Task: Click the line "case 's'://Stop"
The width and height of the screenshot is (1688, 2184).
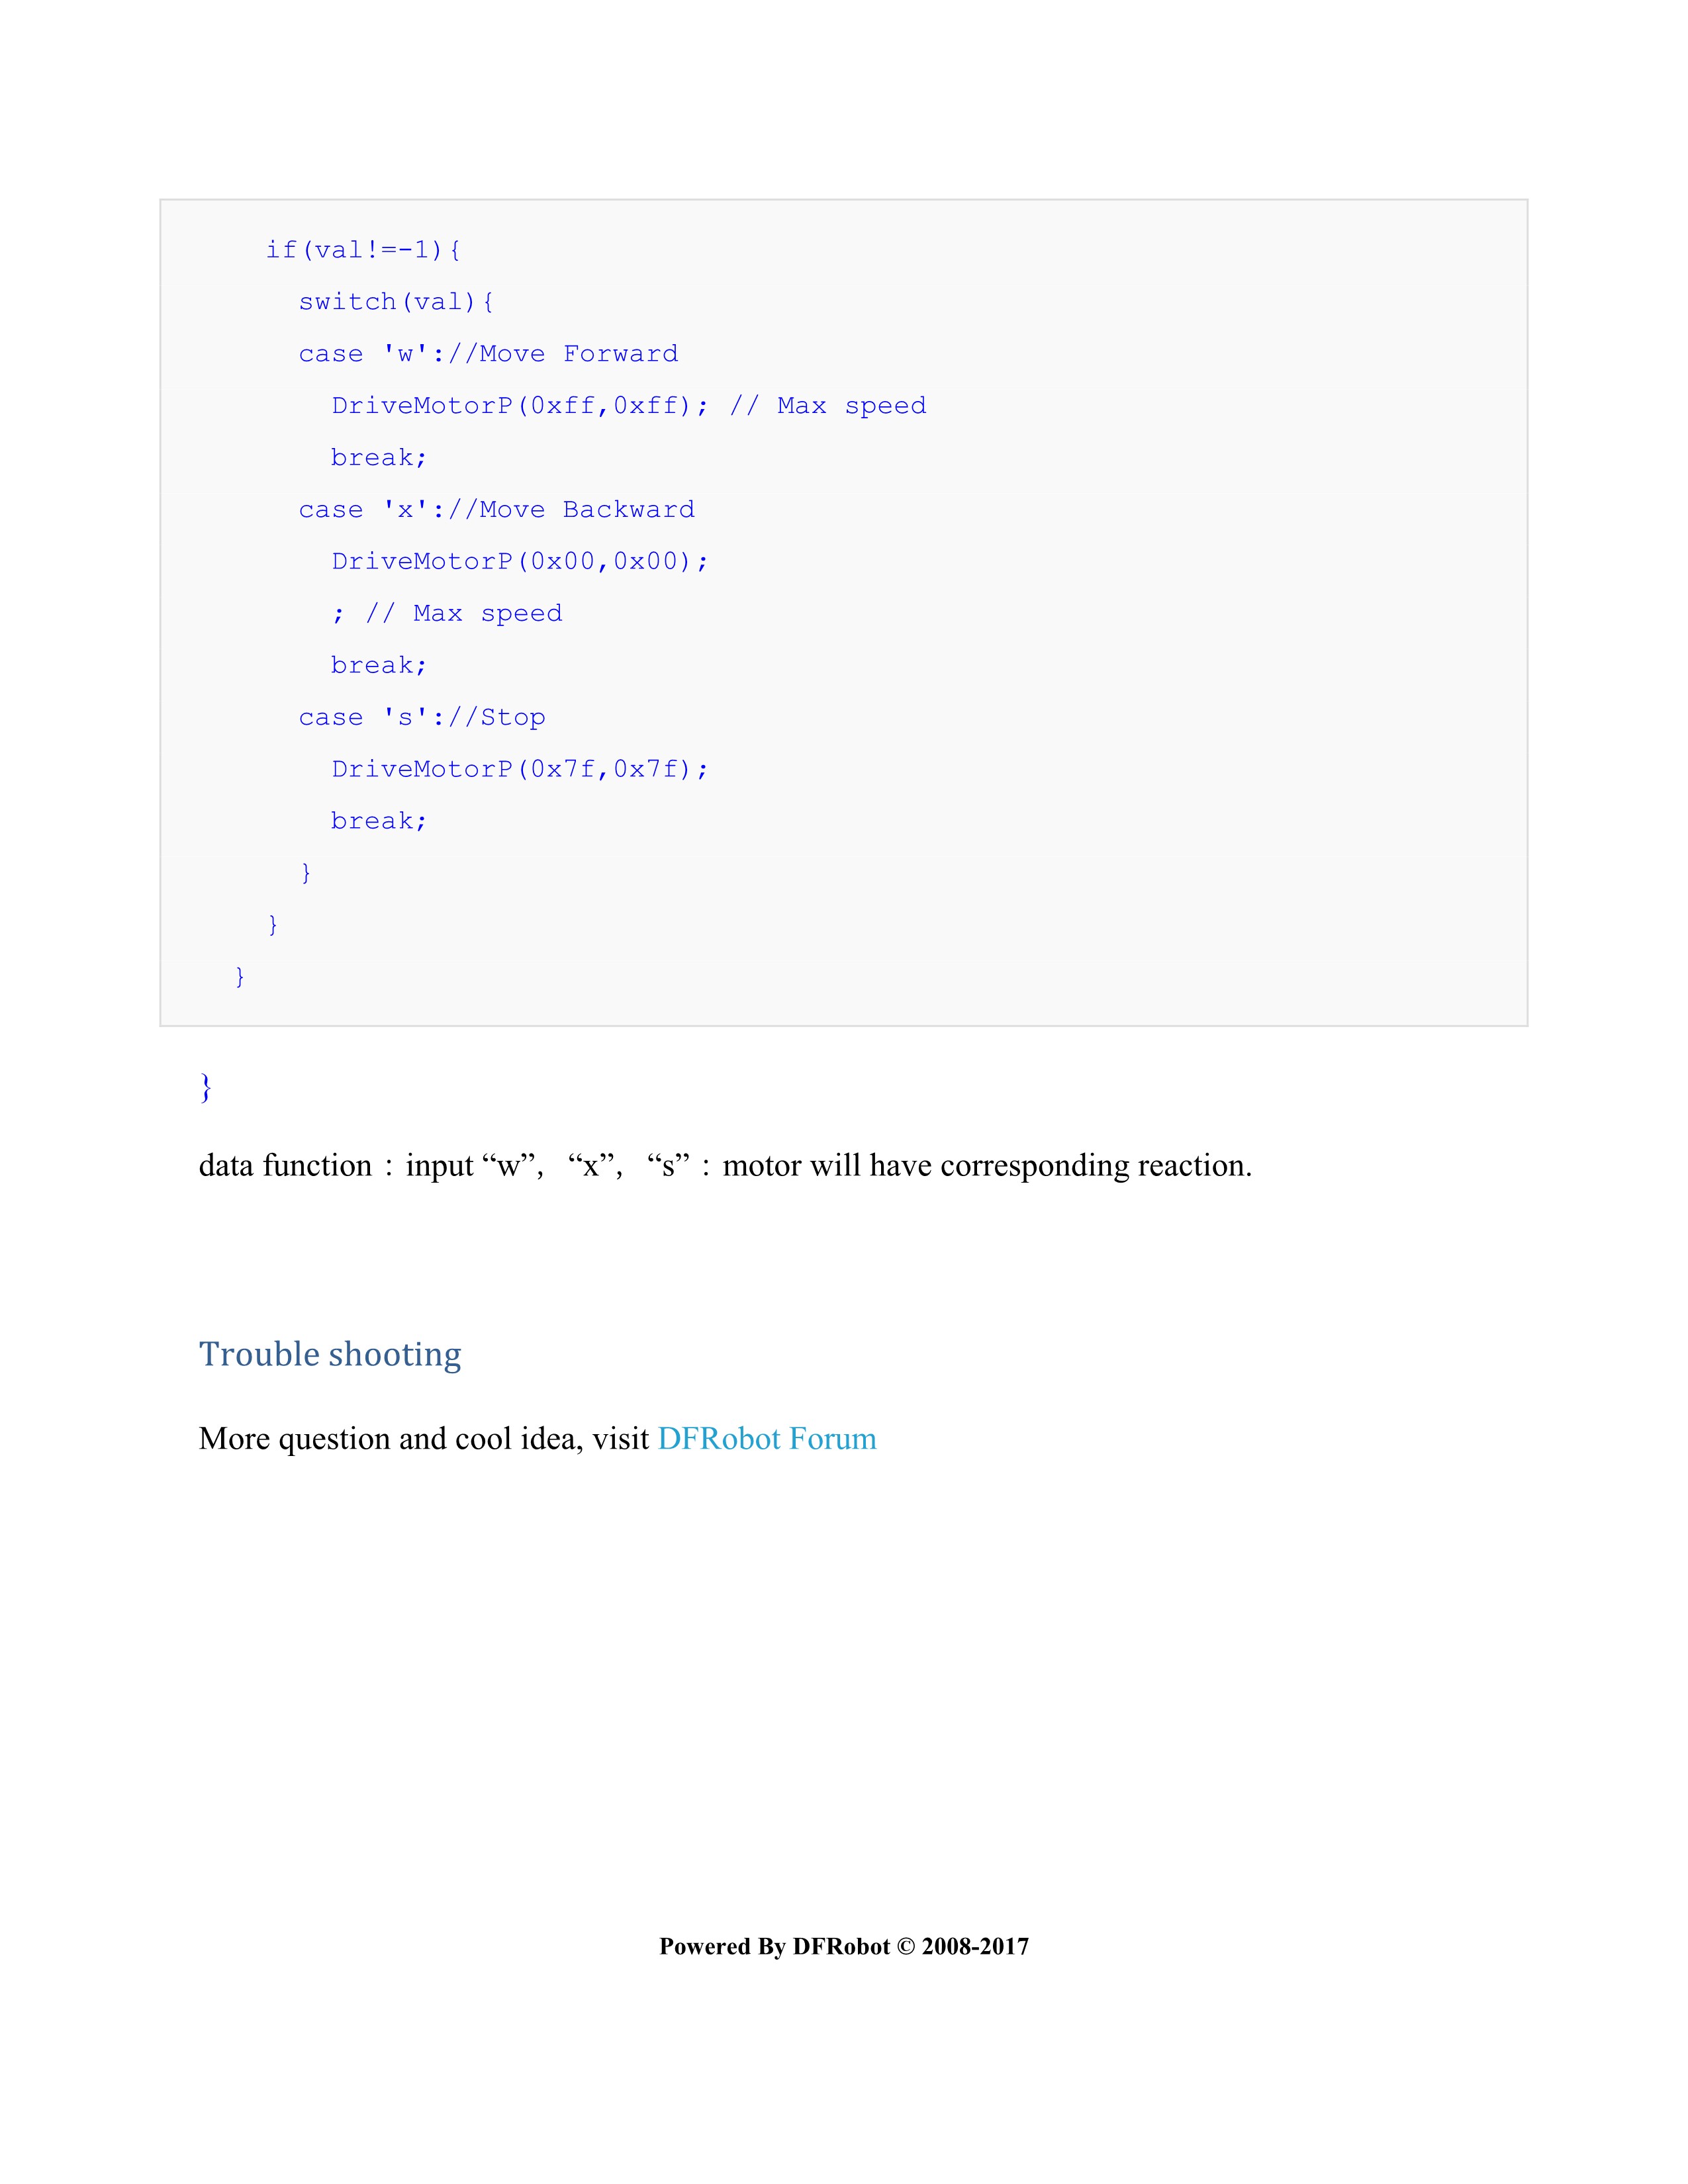Action: tap(422, 718)
